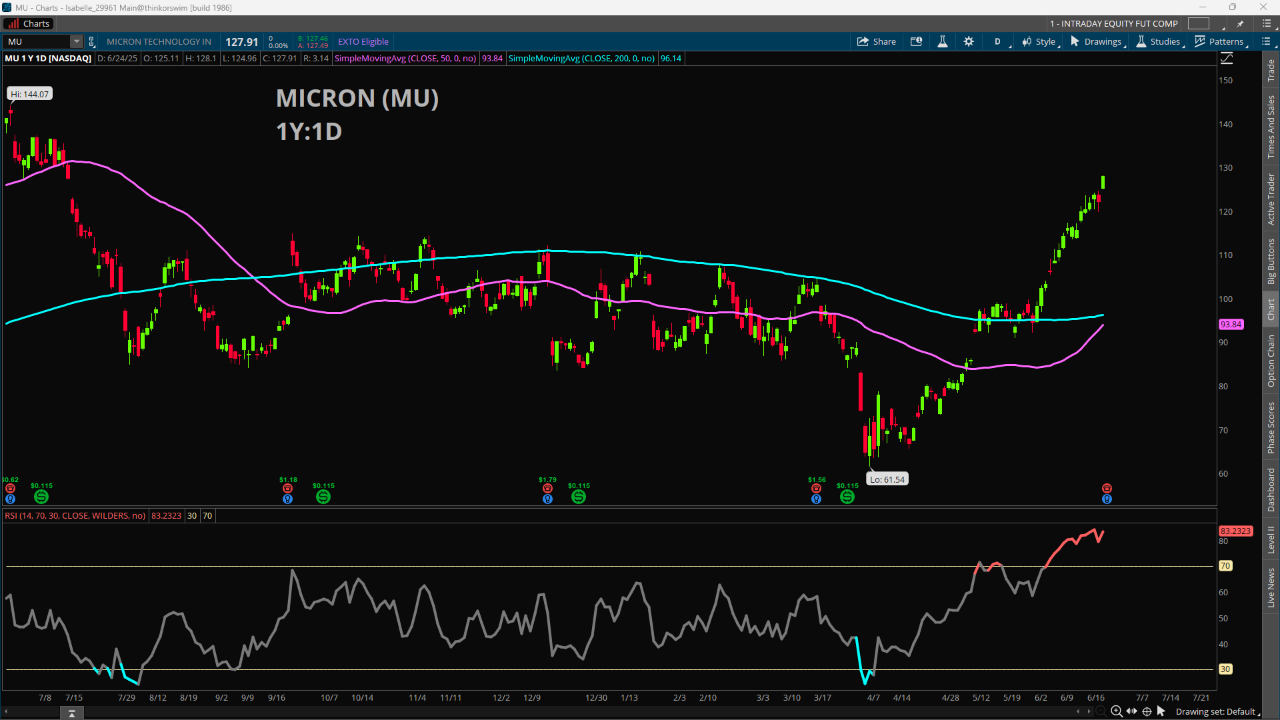Click the zoom in magnifier icon

1116,711
